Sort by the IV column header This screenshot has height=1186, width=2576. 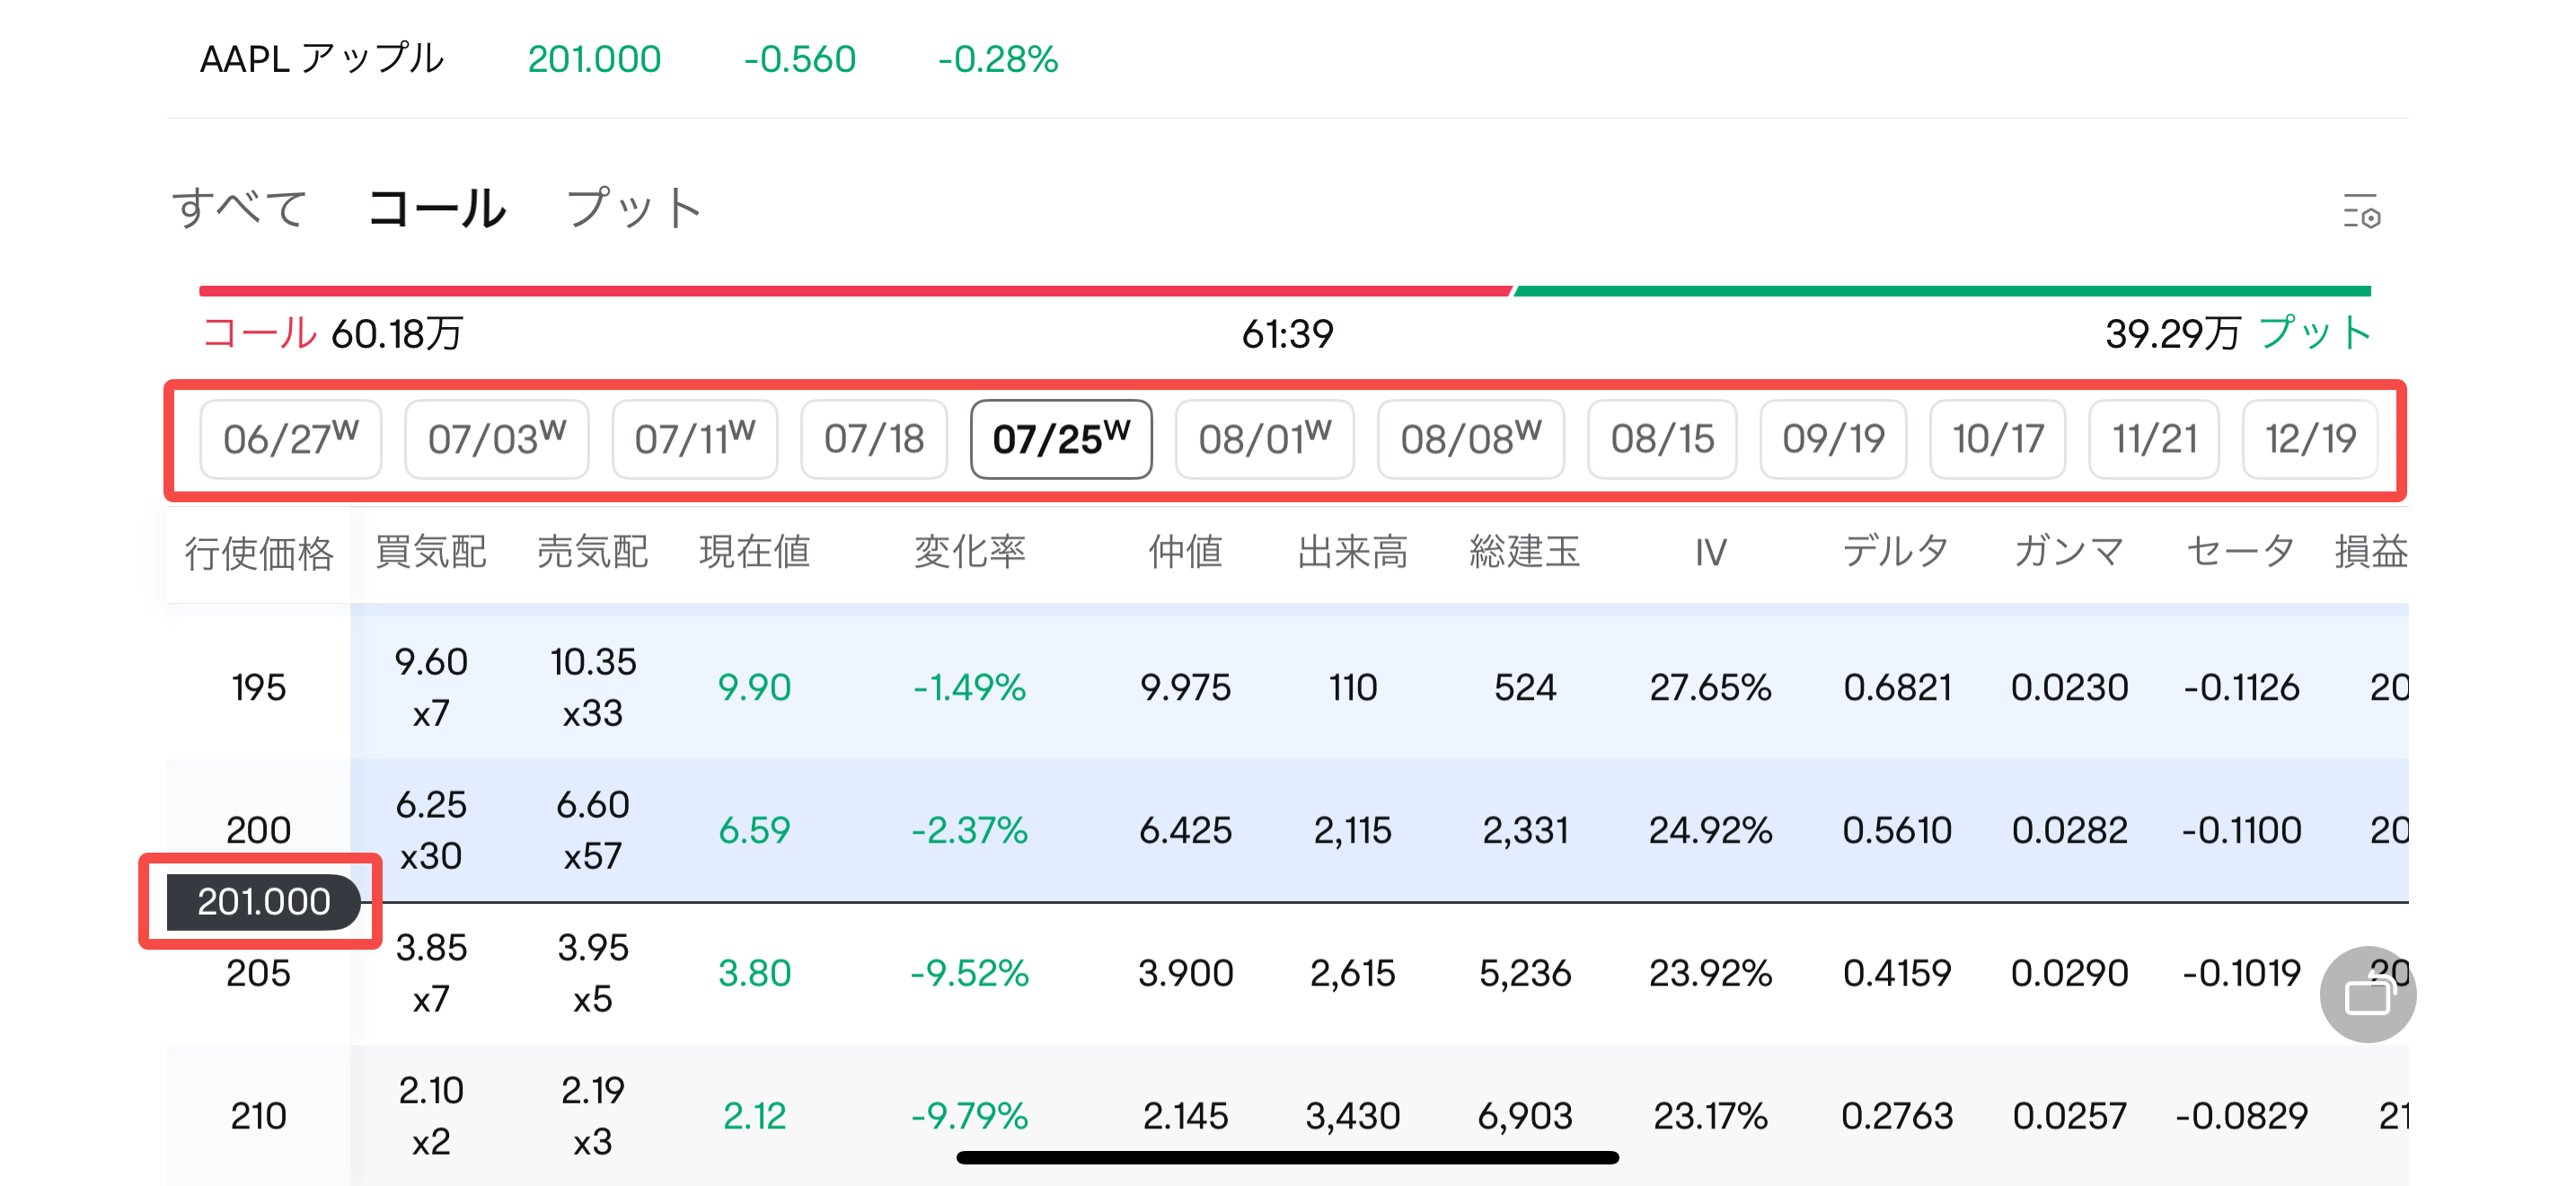tap(1710, 552)
